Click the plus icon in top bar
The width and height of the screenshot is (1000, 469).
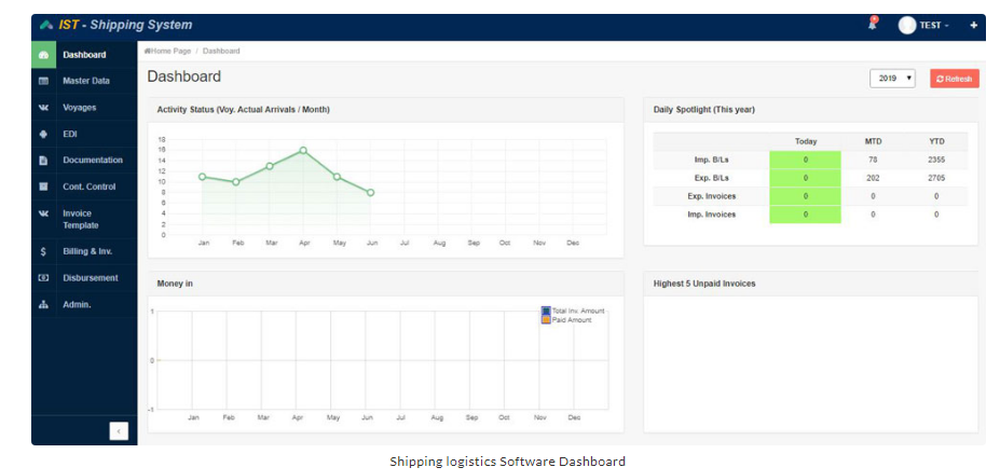(x=973, y=26)
